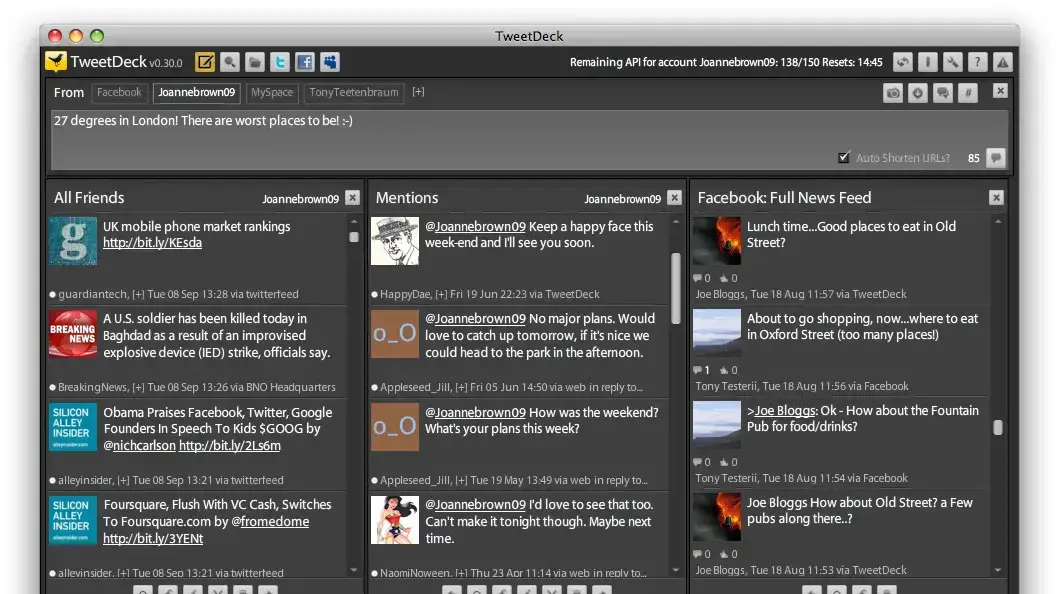1059x594 pixels.
Task: Click the warning triangle notification icon
Action: point(1002,62)
